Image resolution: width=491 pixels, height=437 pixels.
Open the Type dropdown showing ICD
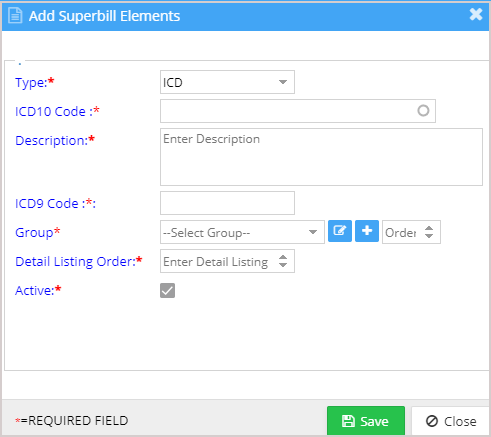tap(227, 82)
